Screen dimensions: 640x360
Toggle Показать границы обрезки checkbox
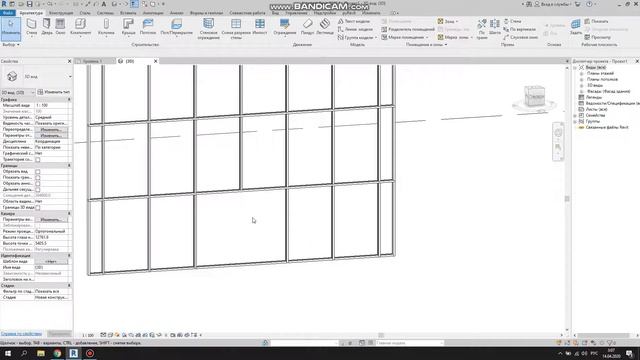[x=38, y=178]
